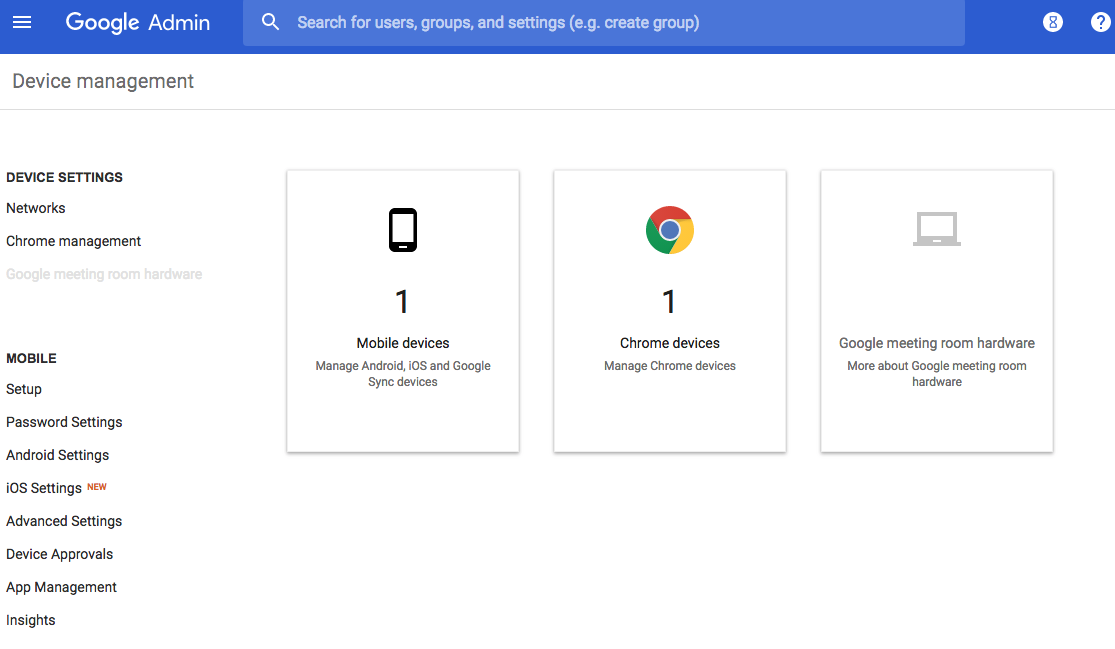The height and width of the screenshot is (649, 1115).
Task: Click the Chrome logo icon
Action: 670,230
